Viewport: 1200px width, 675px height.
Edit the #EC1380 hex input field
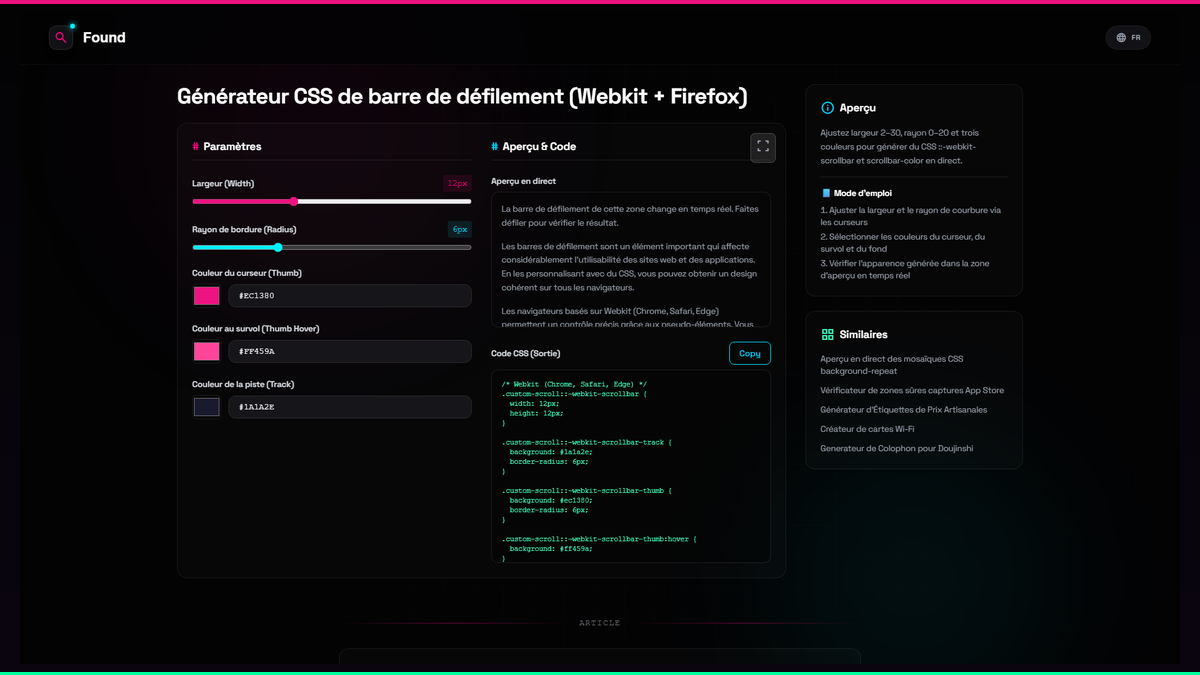tap(350, 296)
